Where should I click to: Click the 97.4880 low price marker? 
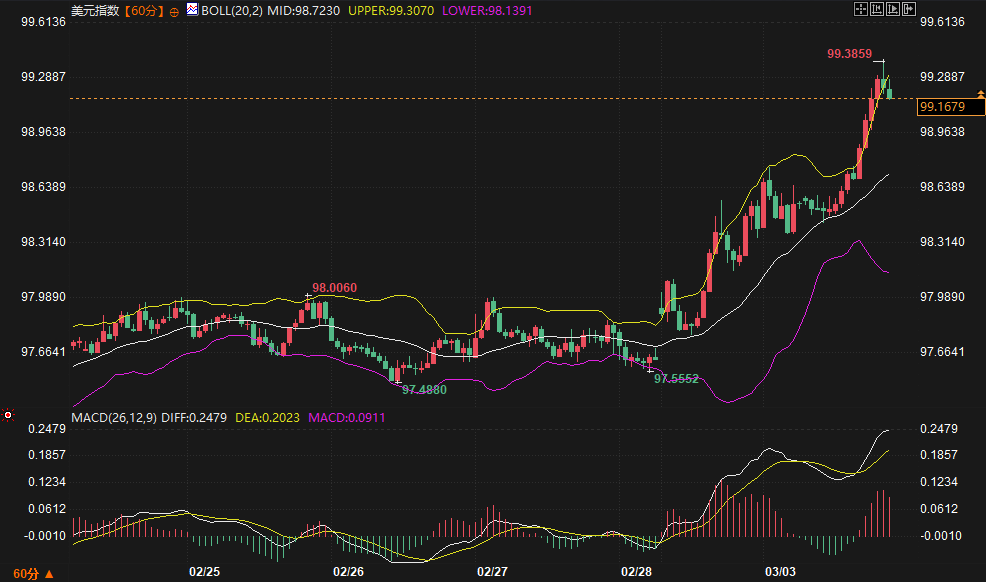click(x=424, y=390)
